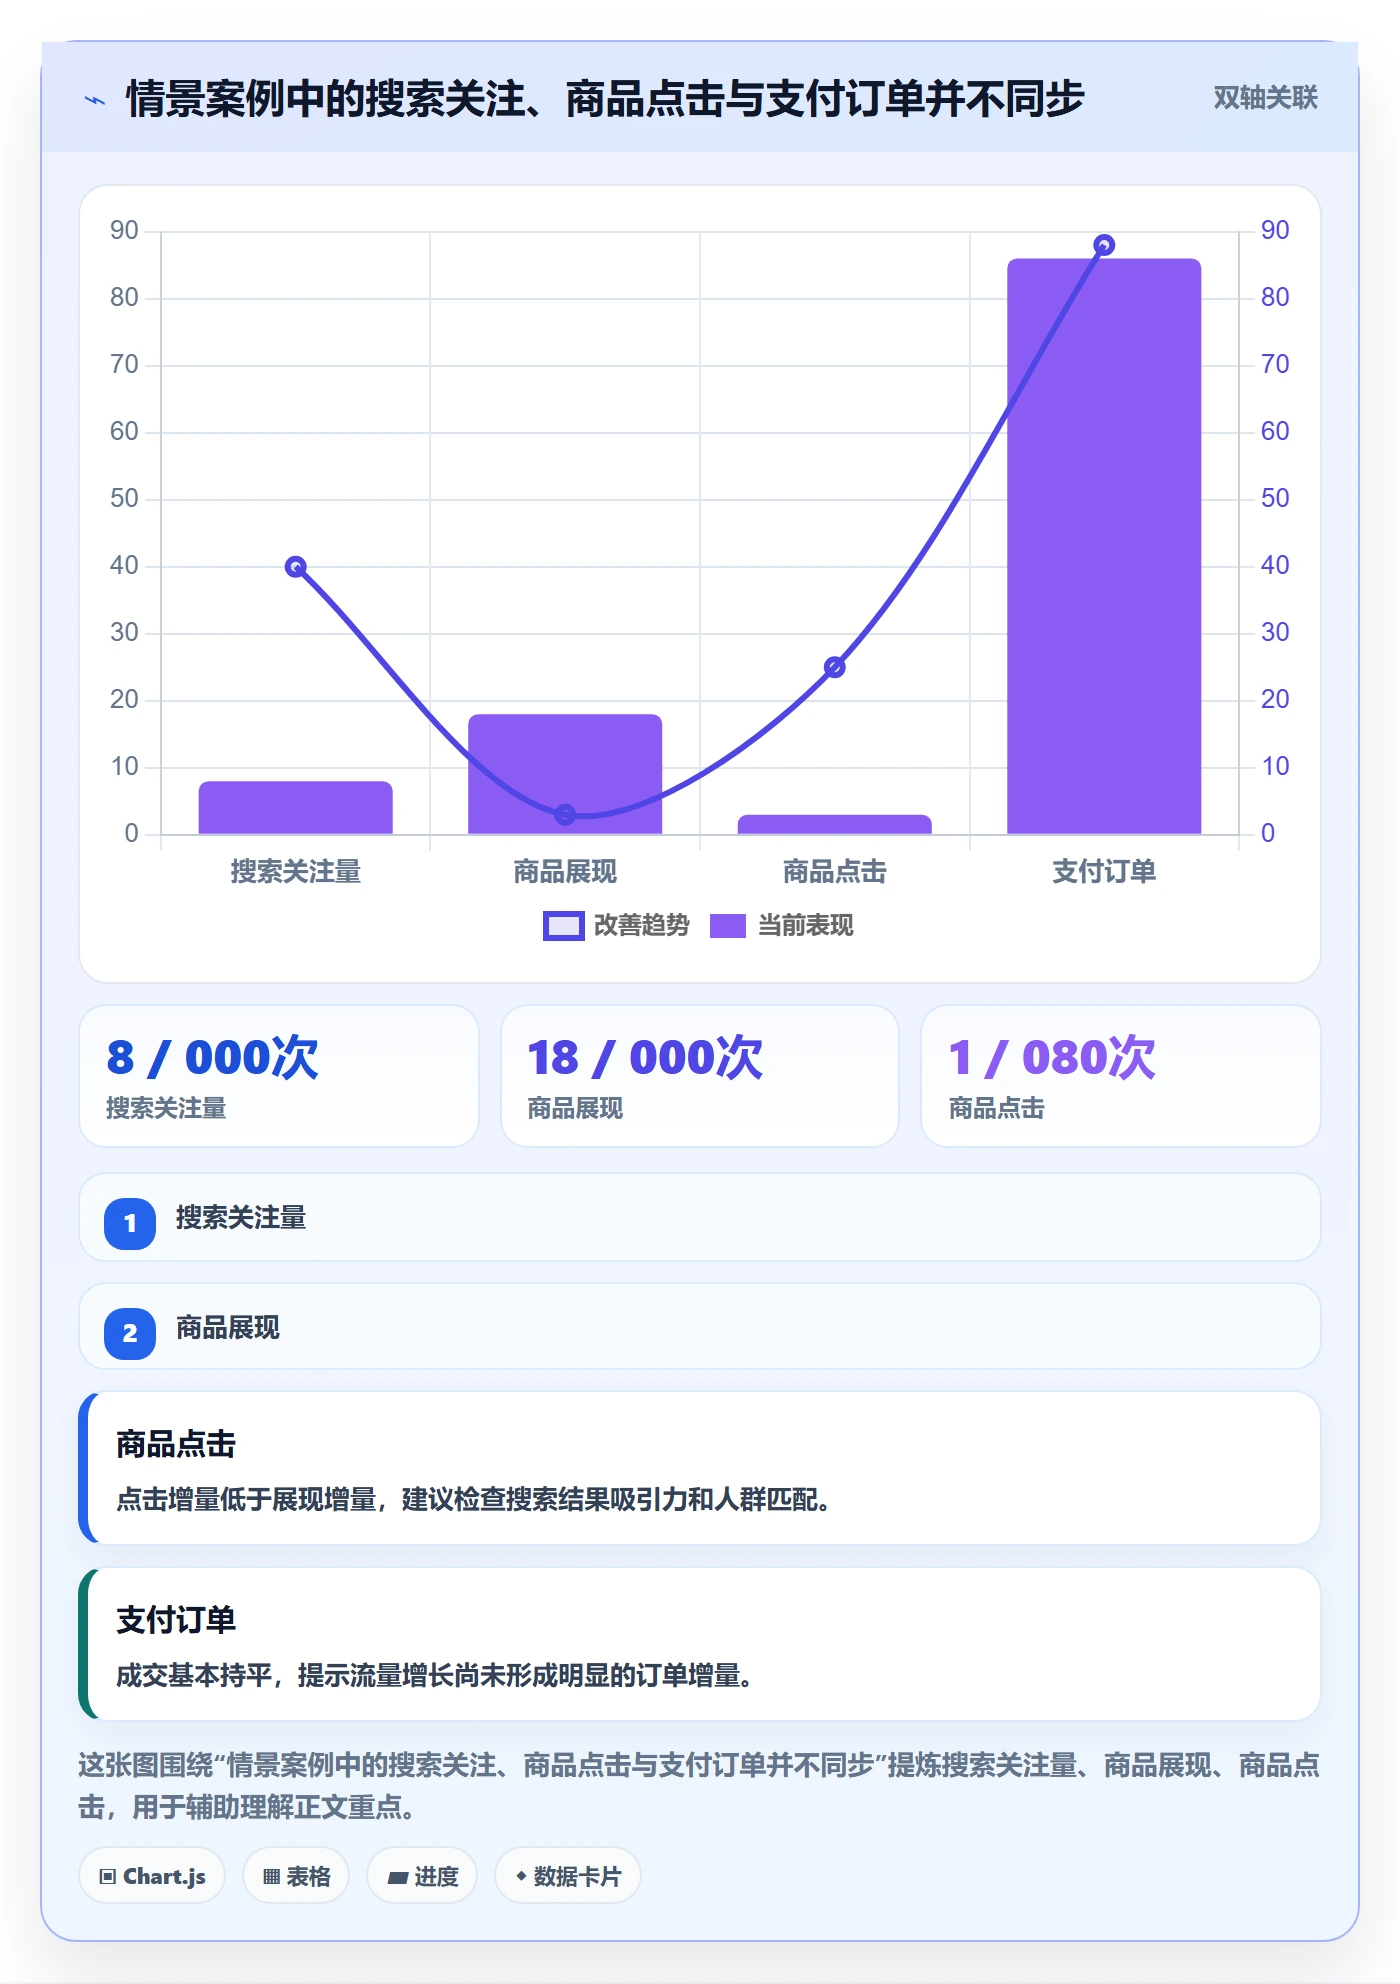
Task: Click the line point on the 商品展现 bar
Action: (x=565, y=815)
